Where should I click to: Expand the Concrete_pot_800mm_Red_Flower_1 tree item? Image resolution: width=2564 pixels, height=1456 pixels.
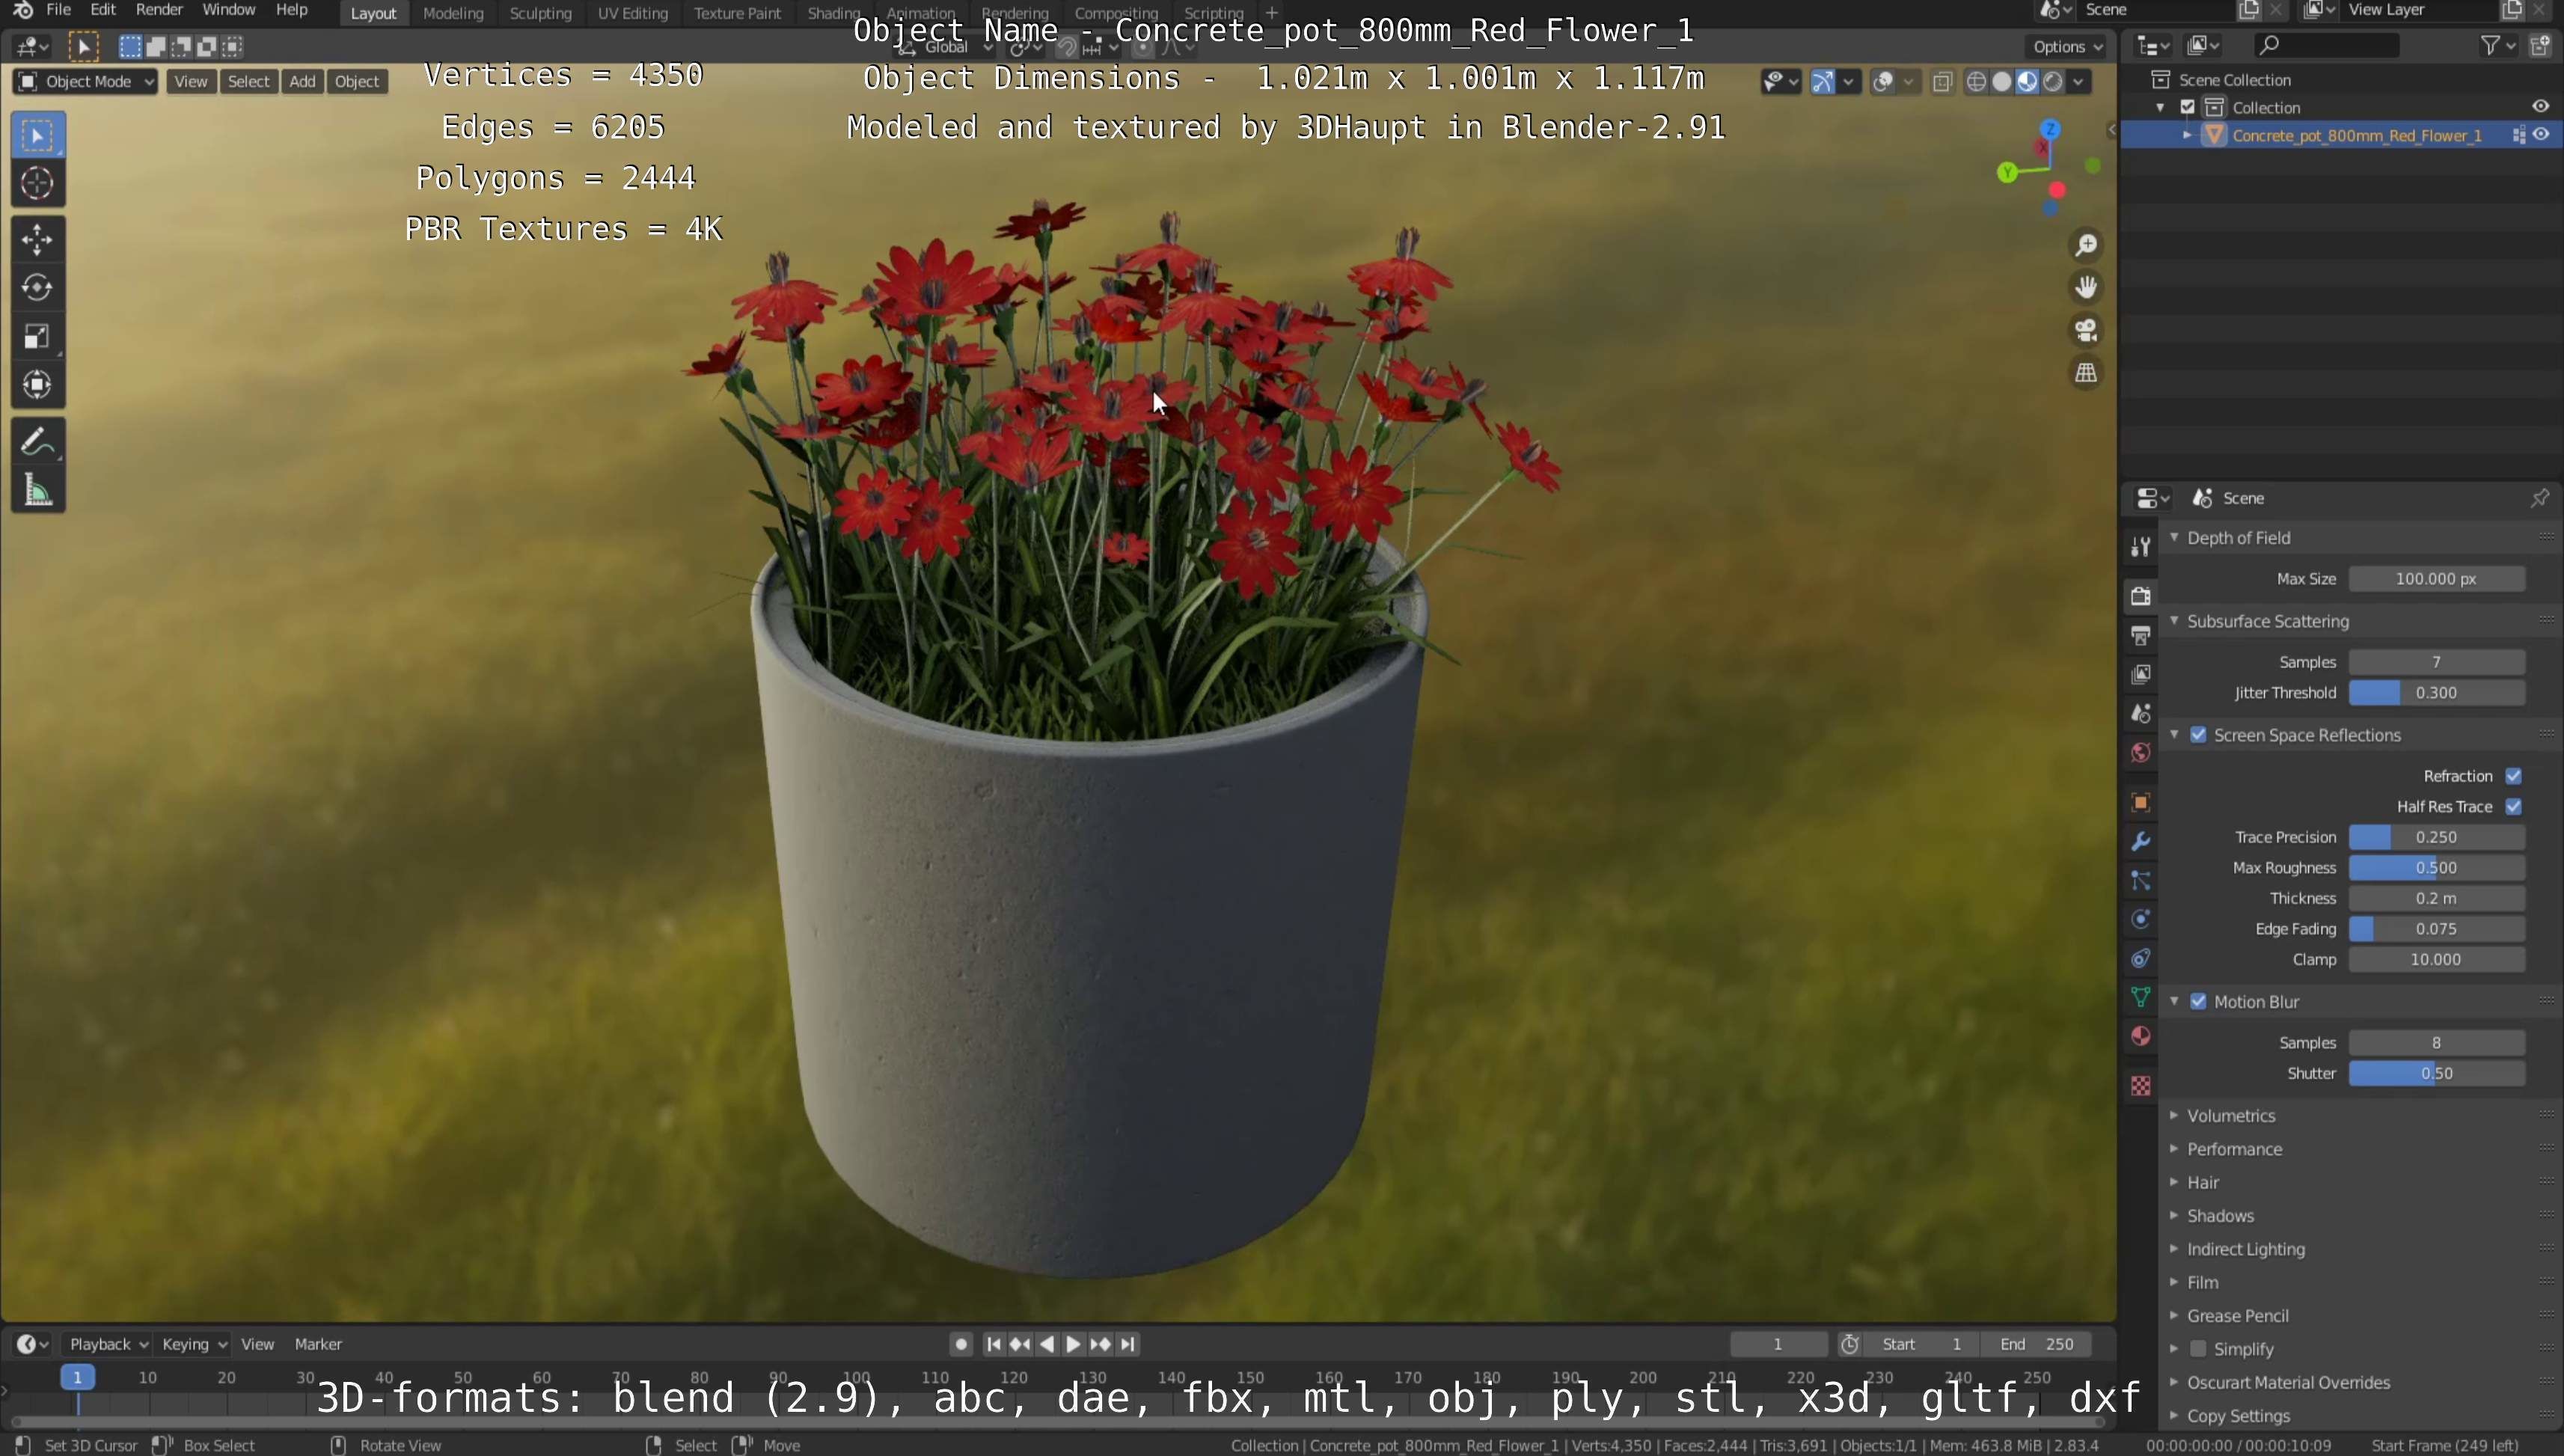point(2187,135)
